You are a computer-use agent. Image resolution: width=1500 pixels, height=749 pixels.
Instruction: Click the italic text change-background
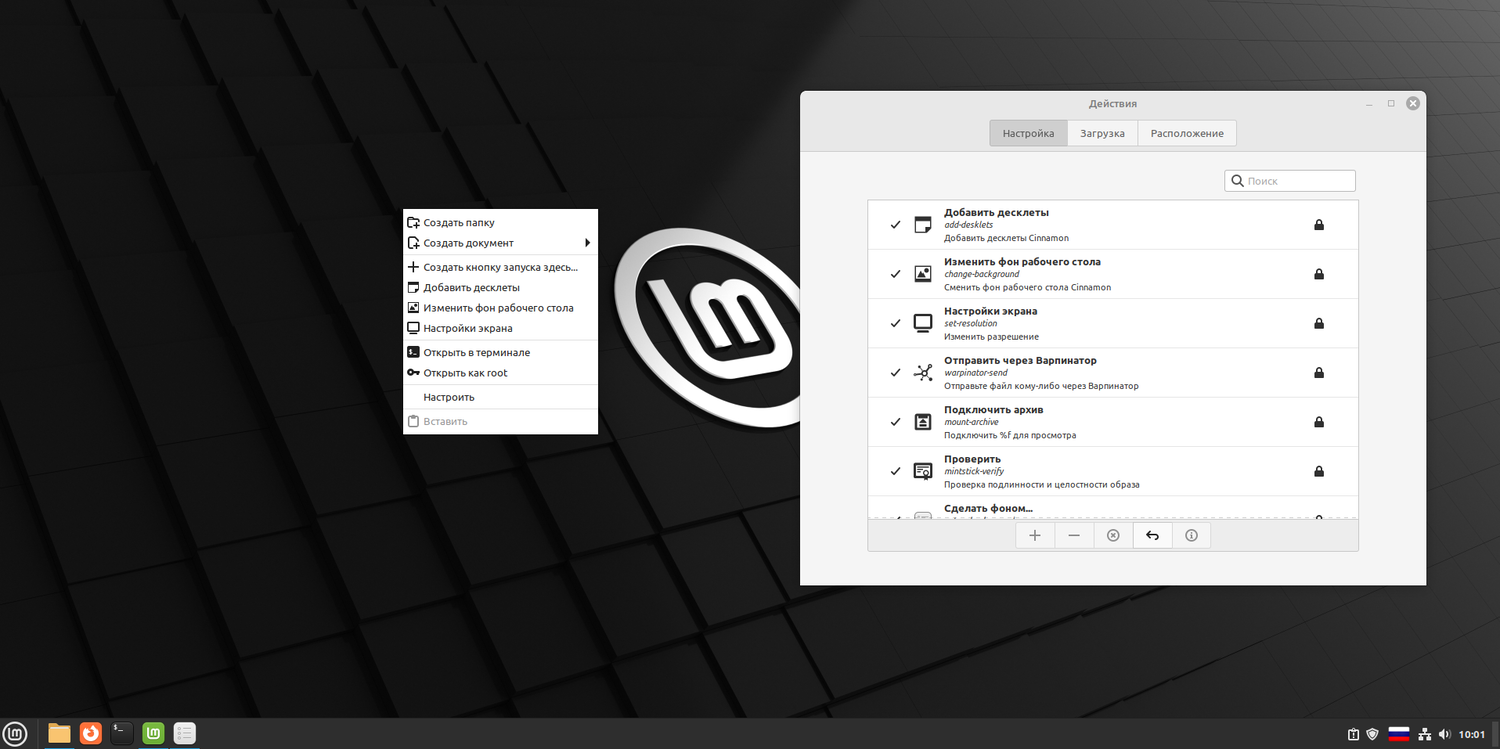click(x=982, y=274)
